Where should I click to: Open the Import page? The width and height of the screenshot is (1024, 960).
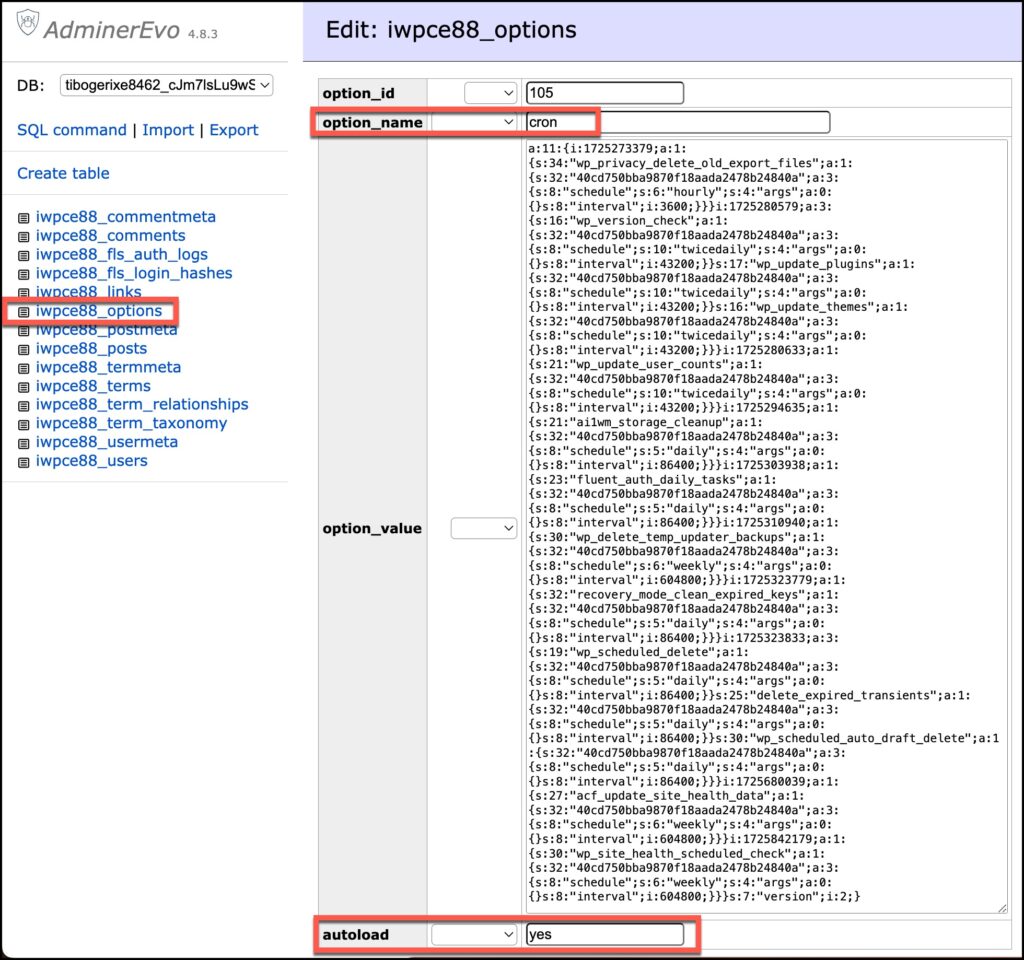pyautogui.click(x=168, y=130)
